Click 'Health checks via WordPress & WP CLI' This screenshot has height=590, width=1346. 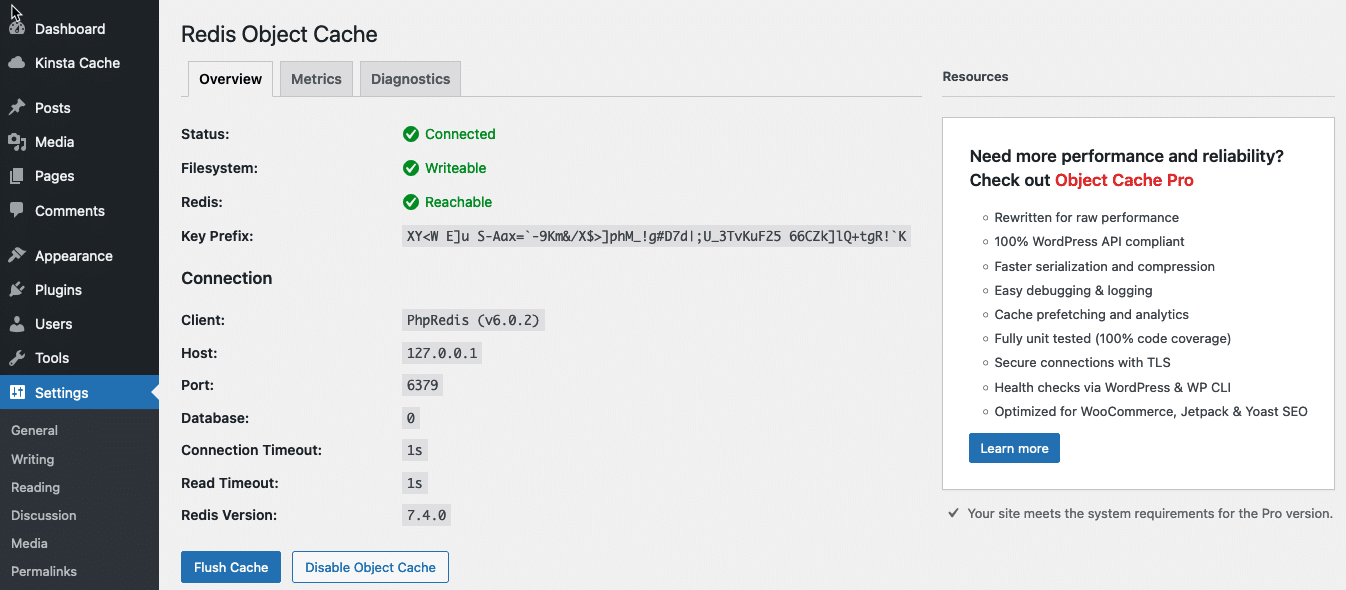[x=1114, y=387]
